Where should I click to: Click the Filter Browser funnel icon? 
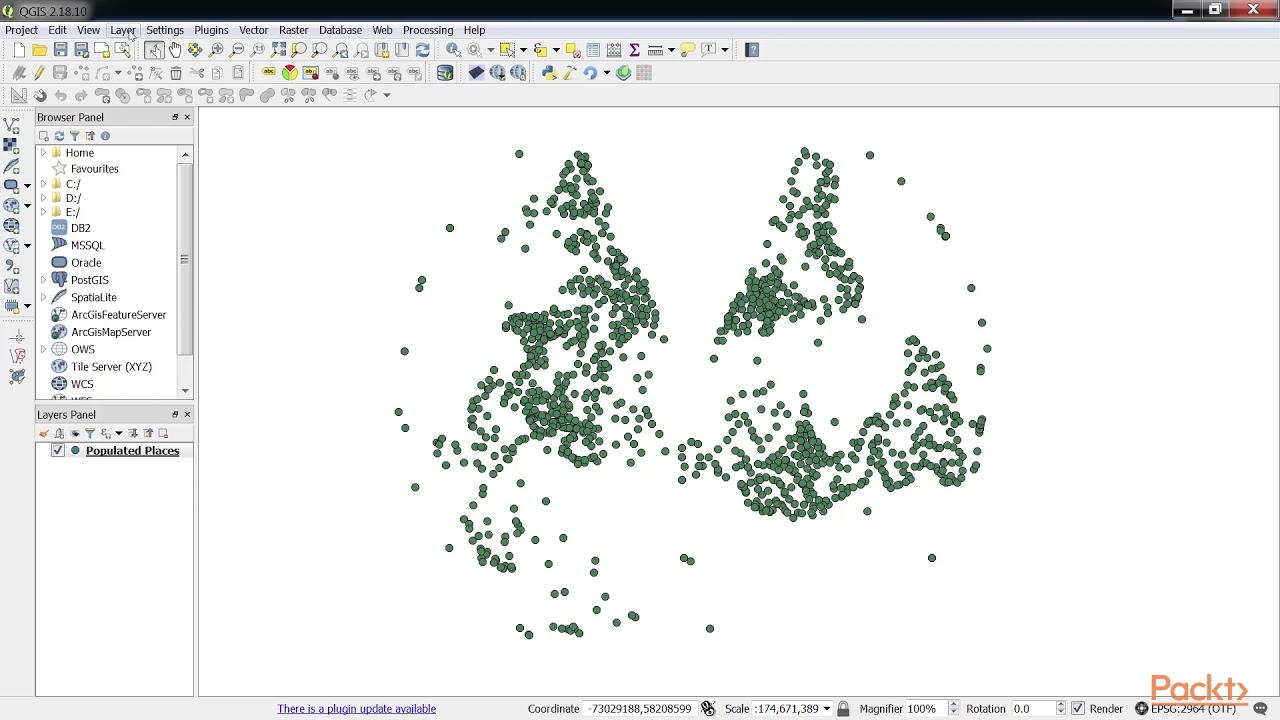(74, 136)
